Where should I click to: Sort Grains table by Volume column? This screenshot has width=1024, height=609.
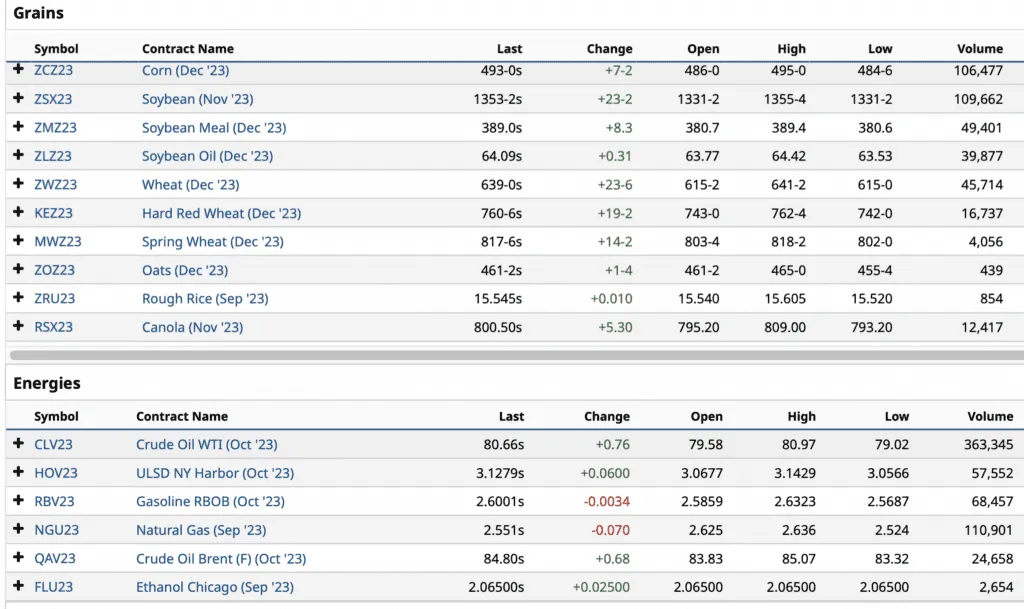979,48
